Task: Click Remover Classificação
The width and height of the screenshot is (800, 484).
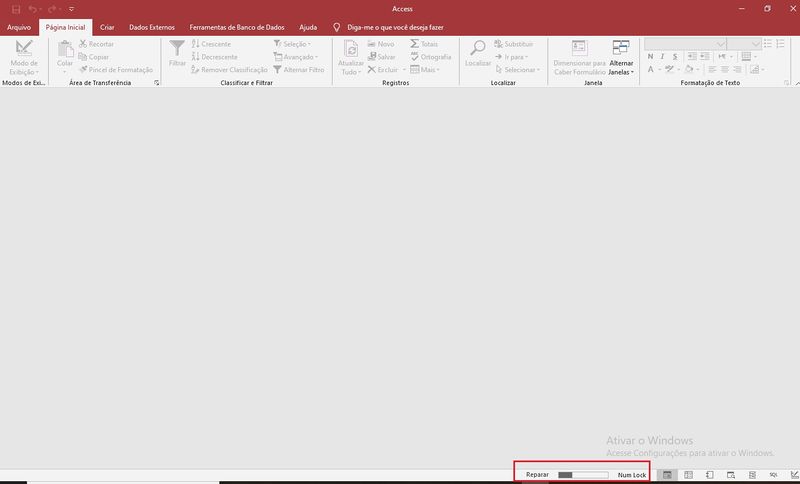Action: [x=229, y=69]
